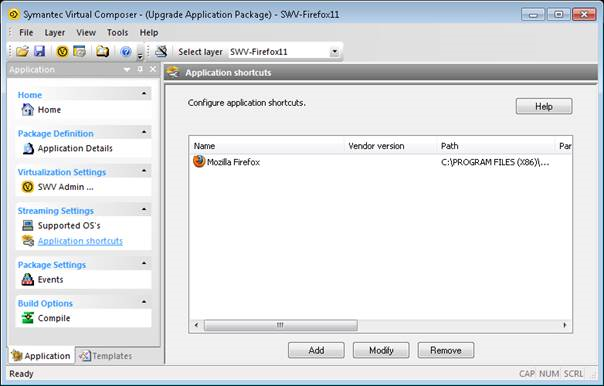
Task: Collapse the Streaming Settings section
Action: click(x=144, y=209)
